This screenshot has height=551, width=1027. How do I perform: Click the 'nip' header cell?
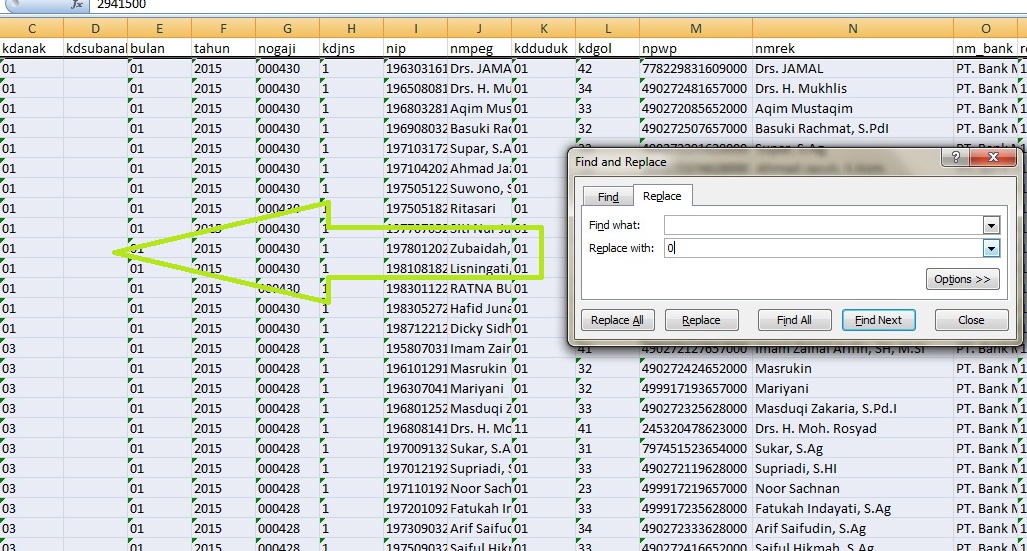[415, 48]
